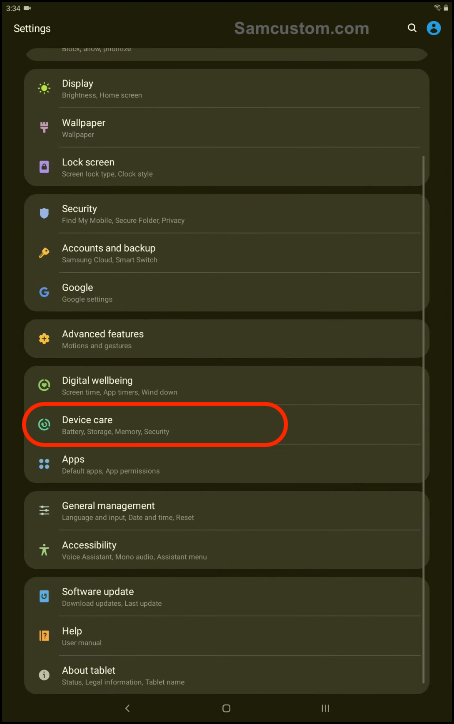Open the Help user manual entry
This screenshot has width=454, height=724.
[x=226, y=636]
